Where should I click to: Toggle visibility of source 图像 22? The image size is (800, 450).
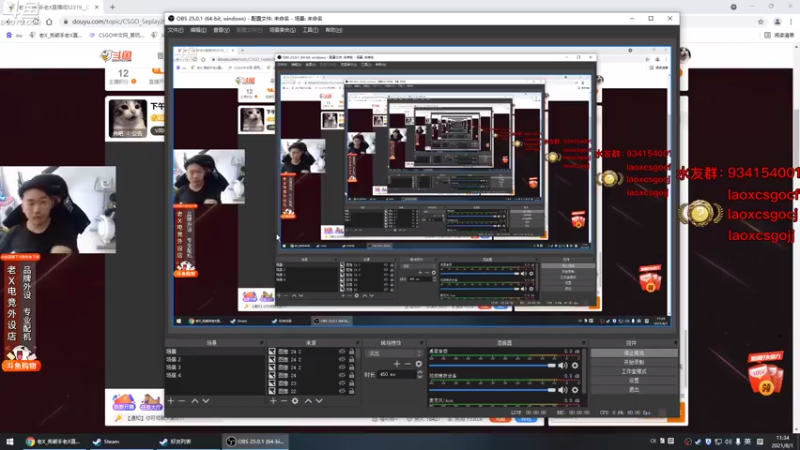tap(342, 391)
